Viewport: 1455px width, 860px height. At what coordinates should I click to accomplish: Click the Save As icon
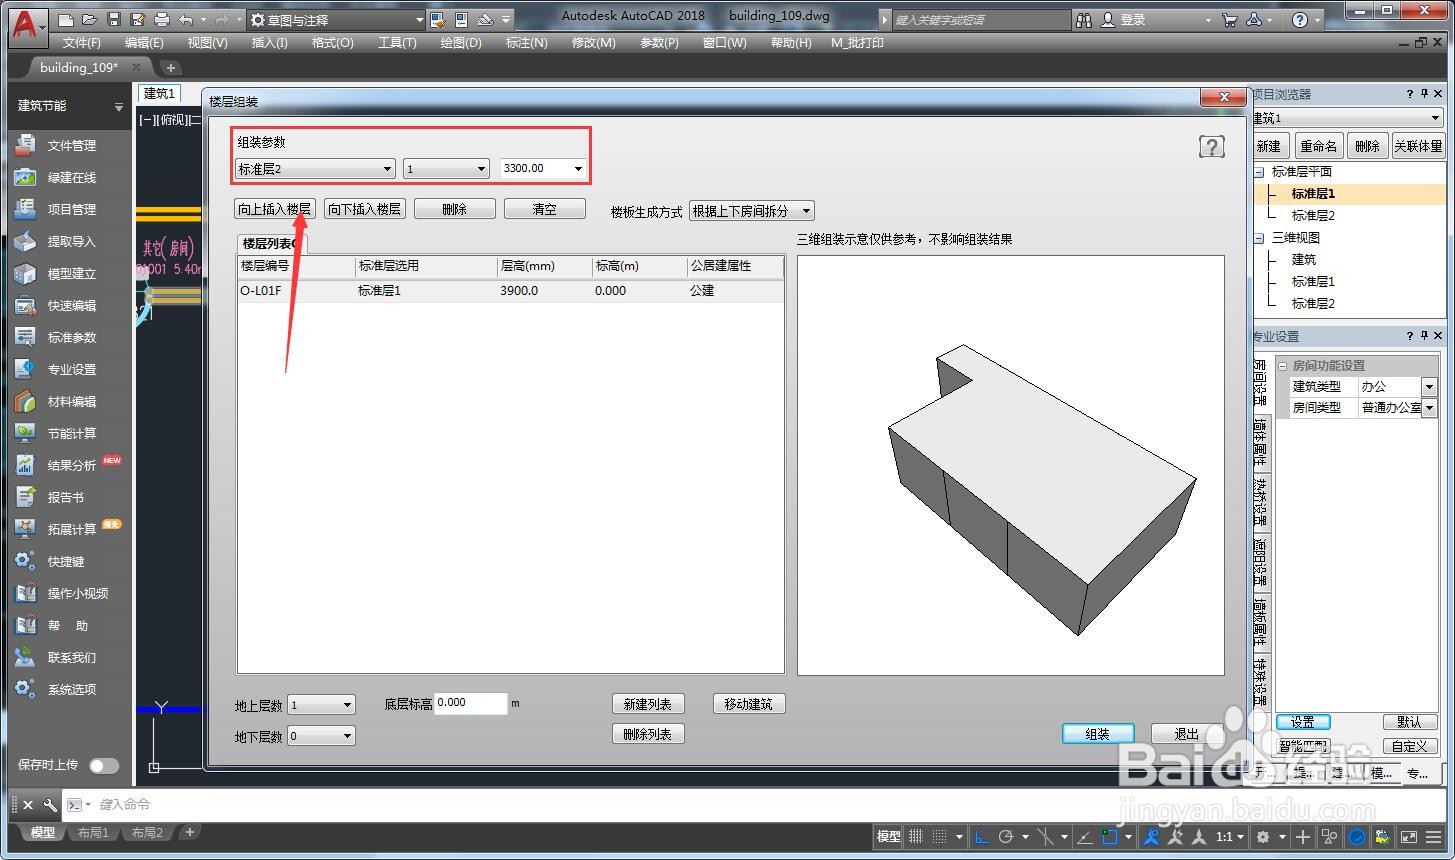tap(137, 20)
